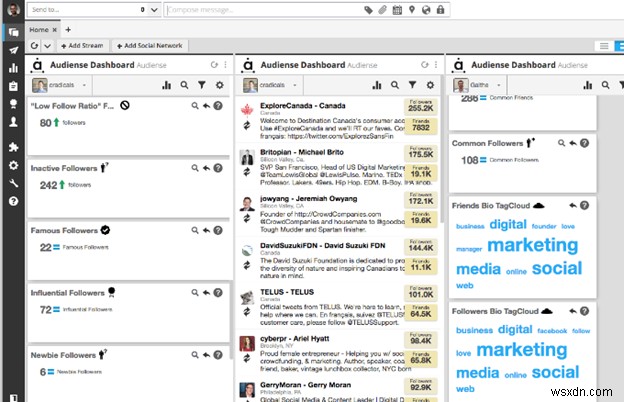Click the attachment paperclip icon
Image resolution: width=624 pixels, height=402 pixels.
[x=382, y=10]
